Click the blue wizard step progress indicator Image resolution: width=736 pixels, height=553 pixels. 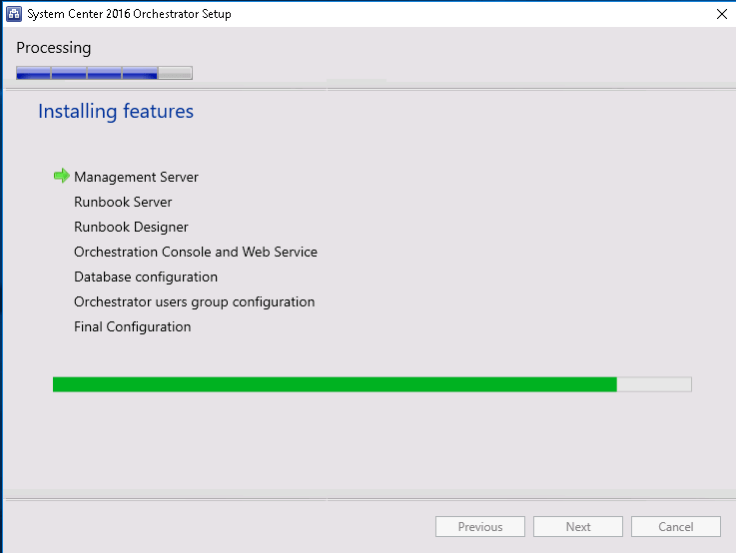[87, 73]
